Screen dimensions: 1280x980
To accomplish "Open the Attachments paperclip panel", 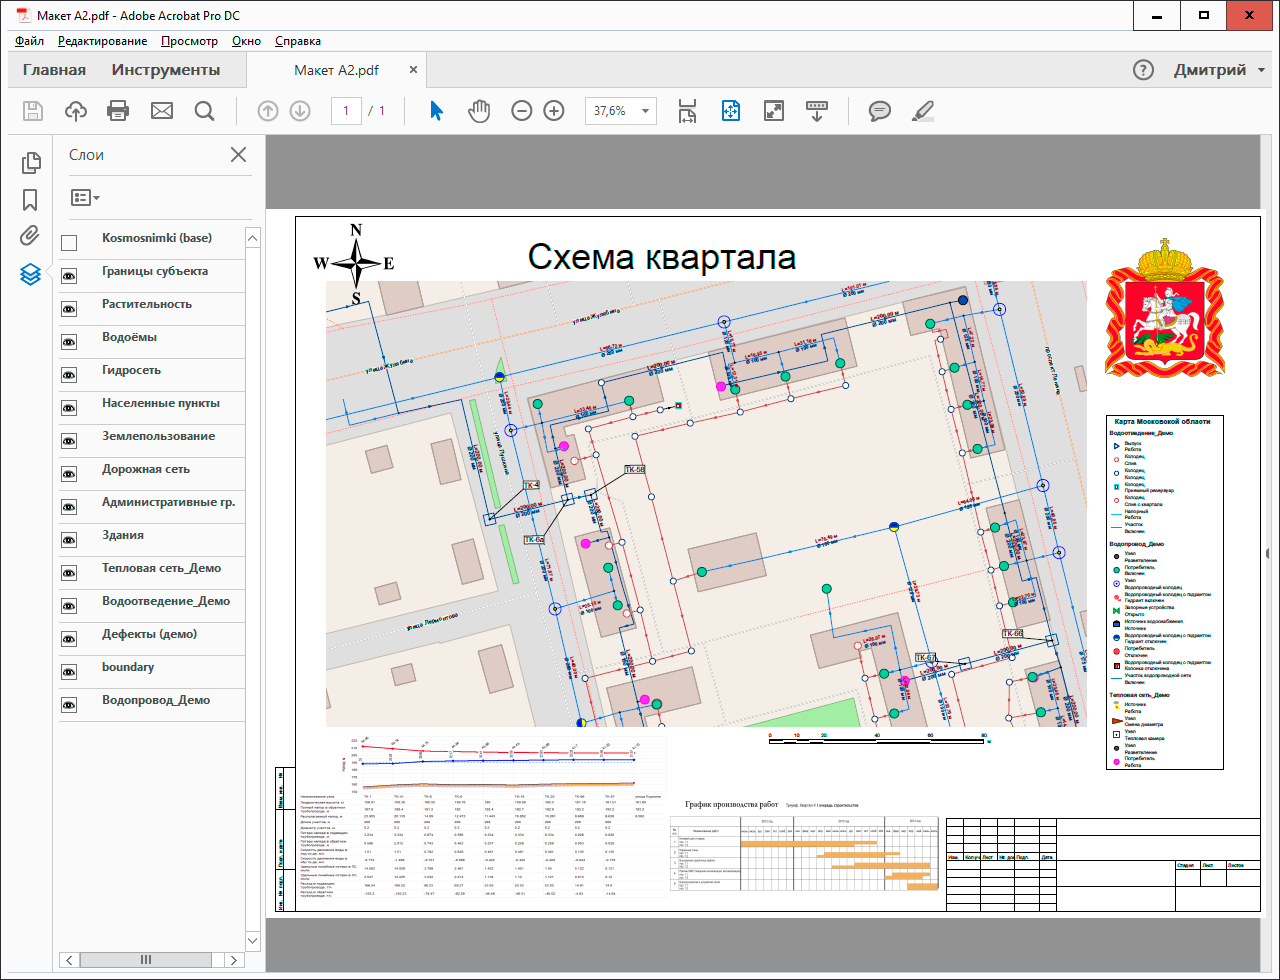I will (x=30, y=236).
